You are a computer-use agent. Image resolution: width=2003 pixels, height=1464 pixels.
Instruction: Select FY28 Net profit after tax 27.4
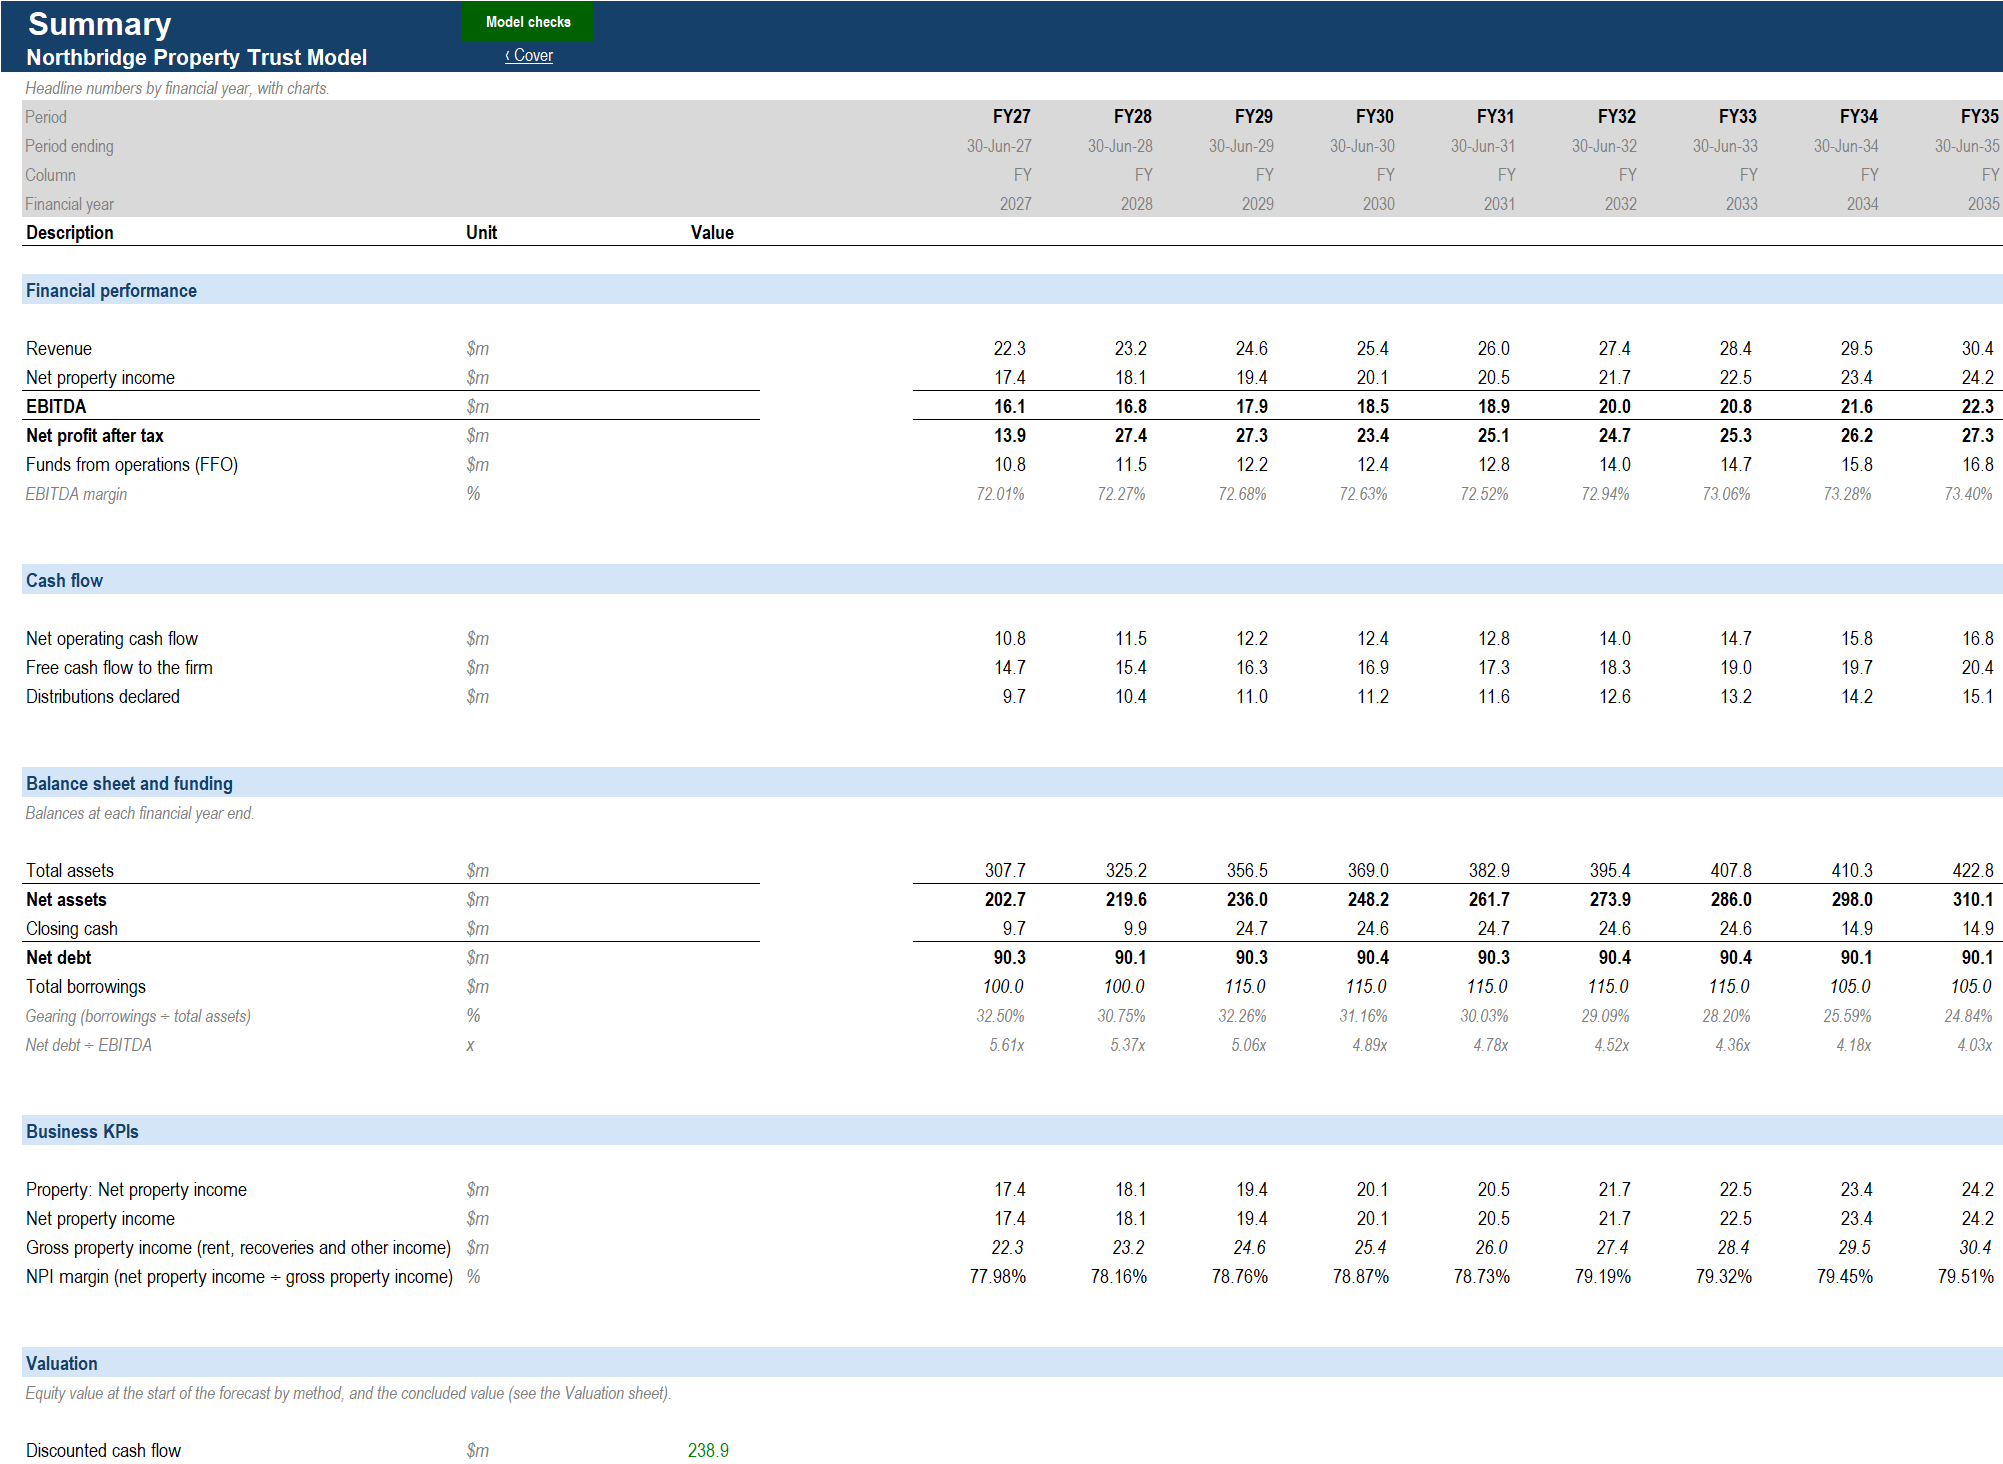(1130, 436)
